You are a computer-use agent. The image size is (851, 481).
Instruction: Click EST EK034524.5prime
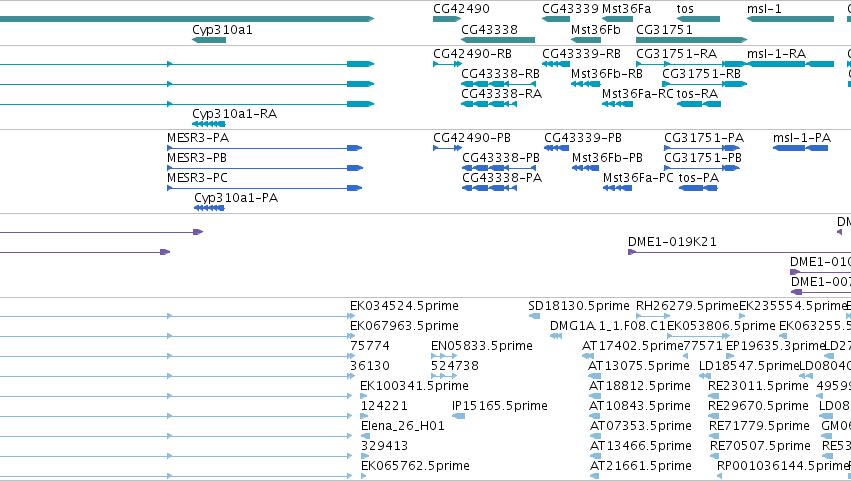[x=404, y=306]
